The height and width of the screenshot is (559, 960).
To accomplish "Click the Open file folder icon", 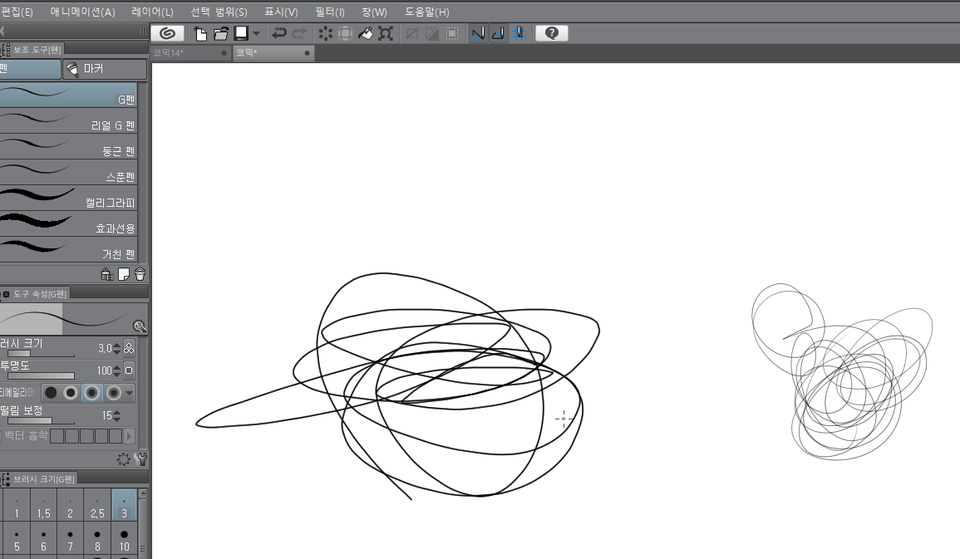I will click(x=221, y=33).
